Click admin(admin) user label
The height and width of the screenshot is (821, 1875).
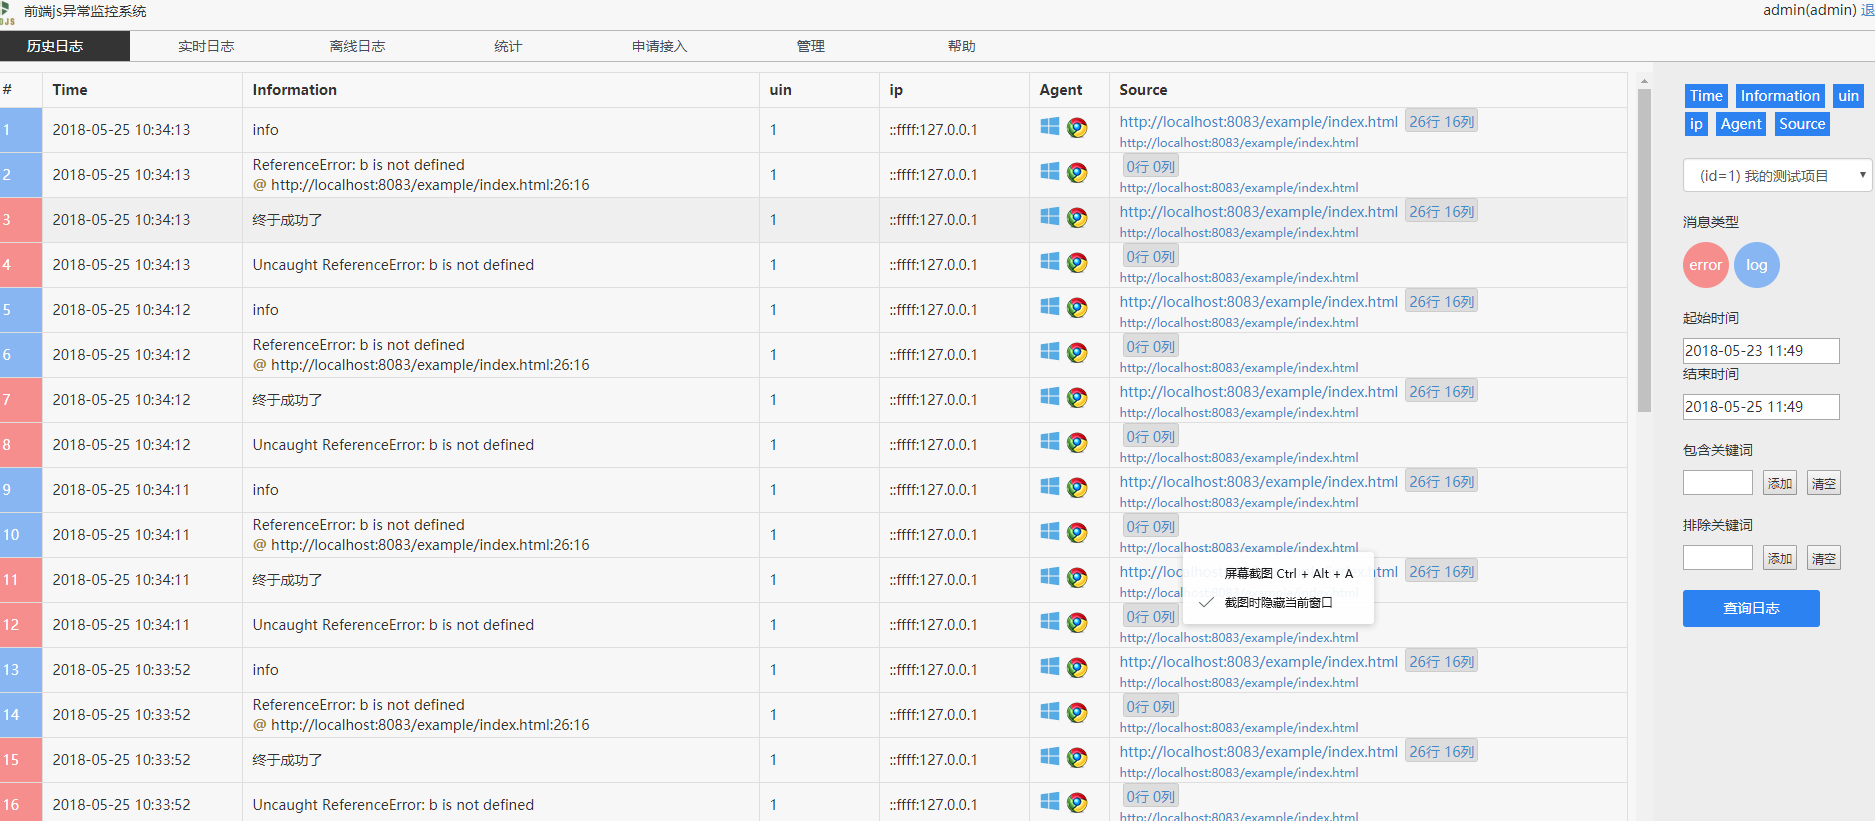point(1809,10)
